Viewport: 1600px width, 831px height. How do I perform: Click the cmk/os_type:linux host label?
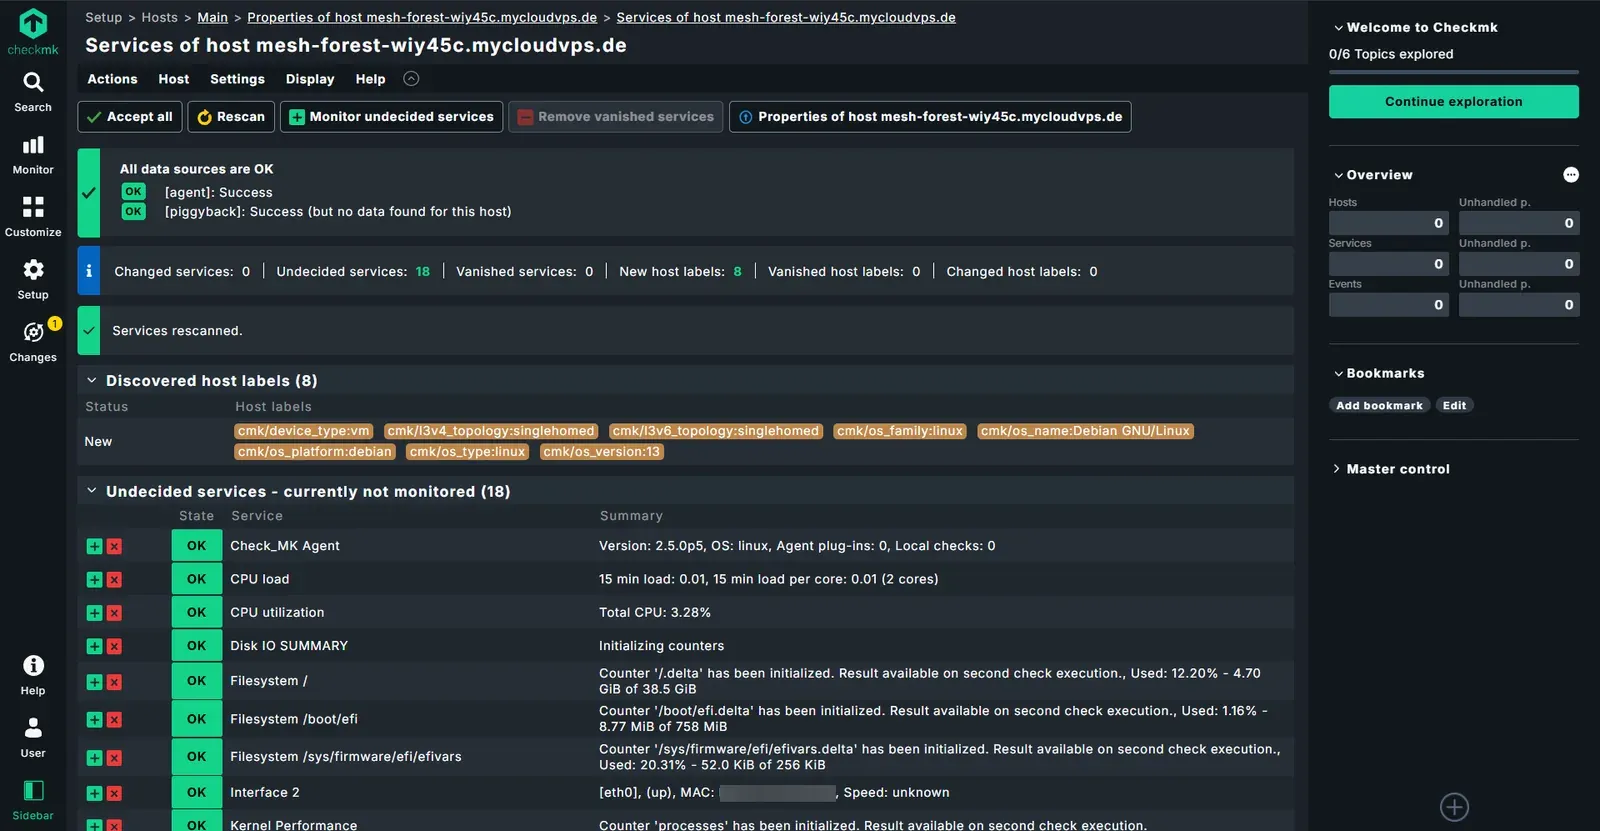pyautogui.click(x=467, y=452)
